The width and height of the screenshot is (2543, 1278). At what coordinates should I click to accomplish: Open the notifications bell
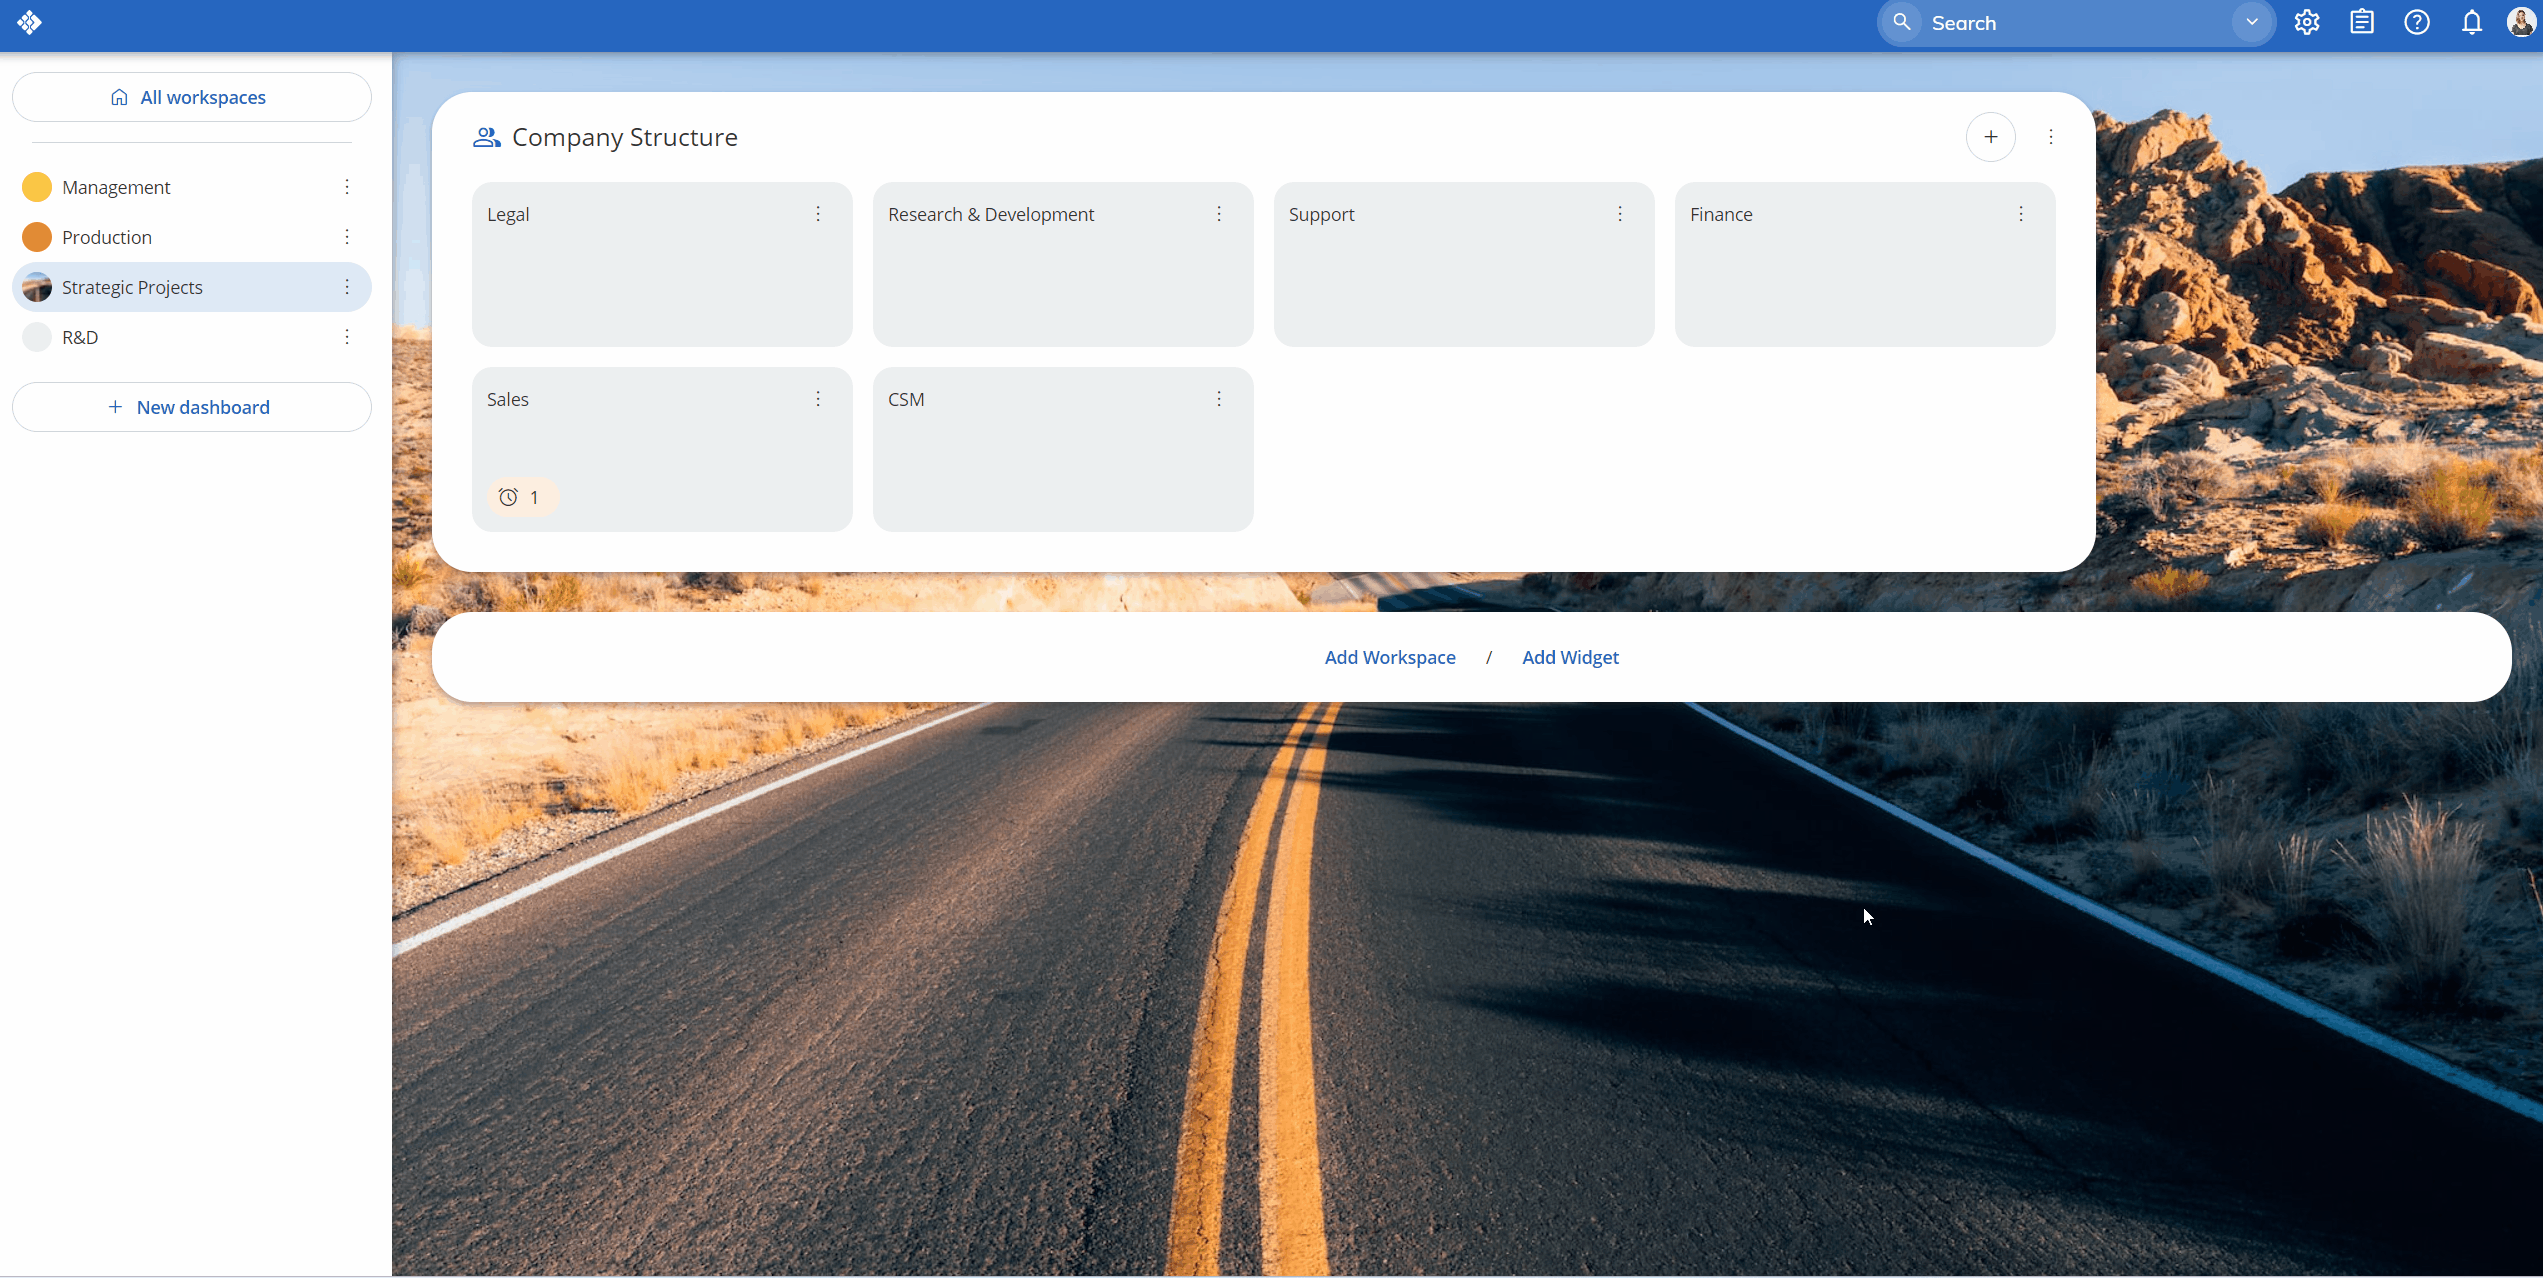2471,22
